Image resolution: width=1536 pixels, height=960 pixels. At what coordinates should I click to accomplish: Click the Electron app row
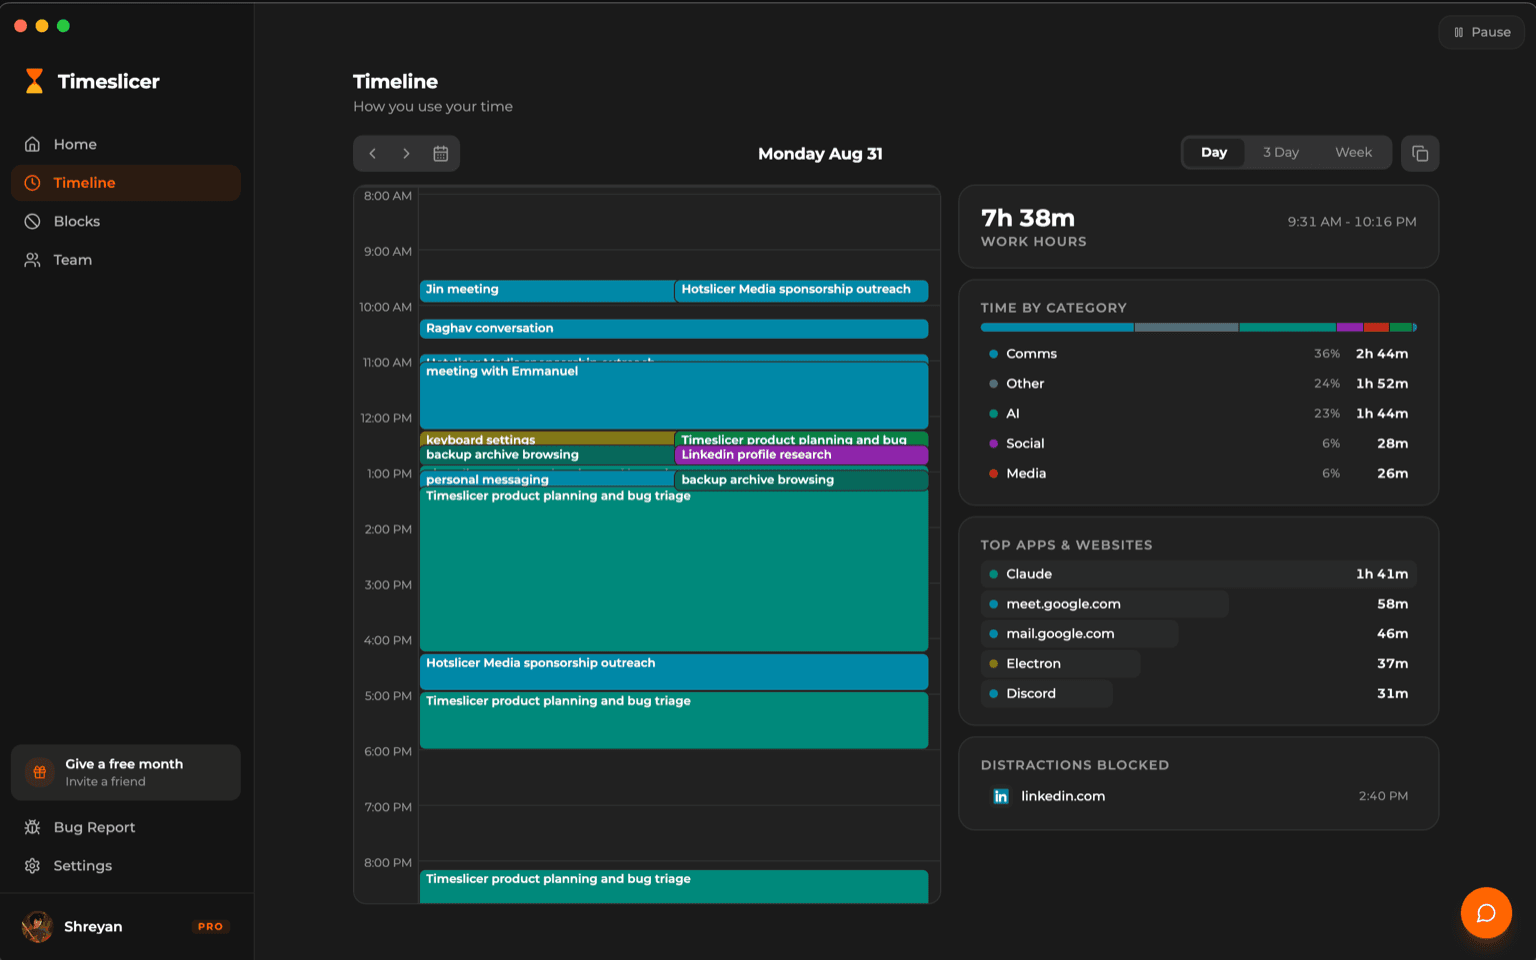1198,664
